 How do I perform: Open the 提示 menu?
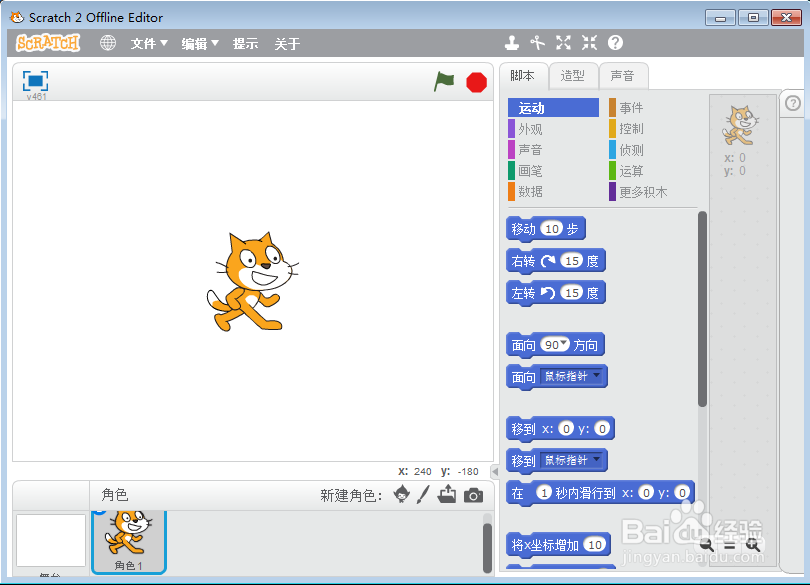coord(245,43)
